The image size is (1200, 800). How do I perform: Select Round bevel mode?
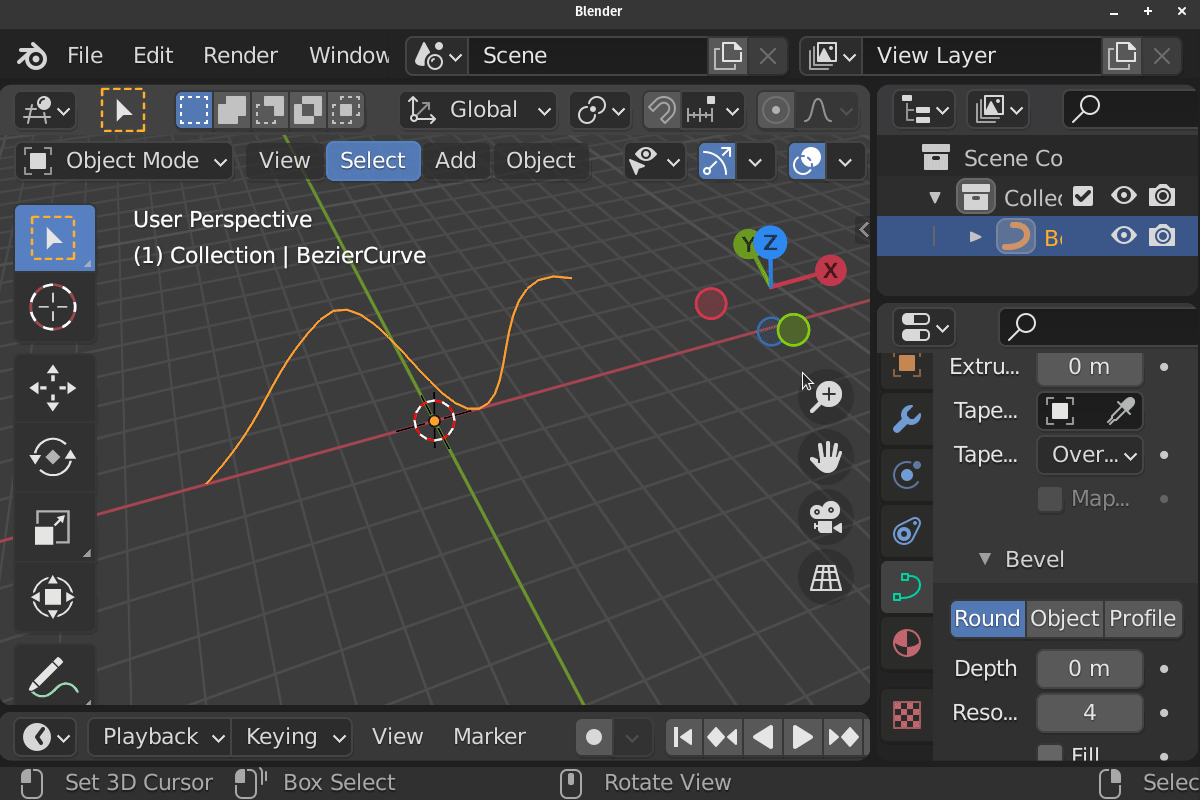coord(987,619)
